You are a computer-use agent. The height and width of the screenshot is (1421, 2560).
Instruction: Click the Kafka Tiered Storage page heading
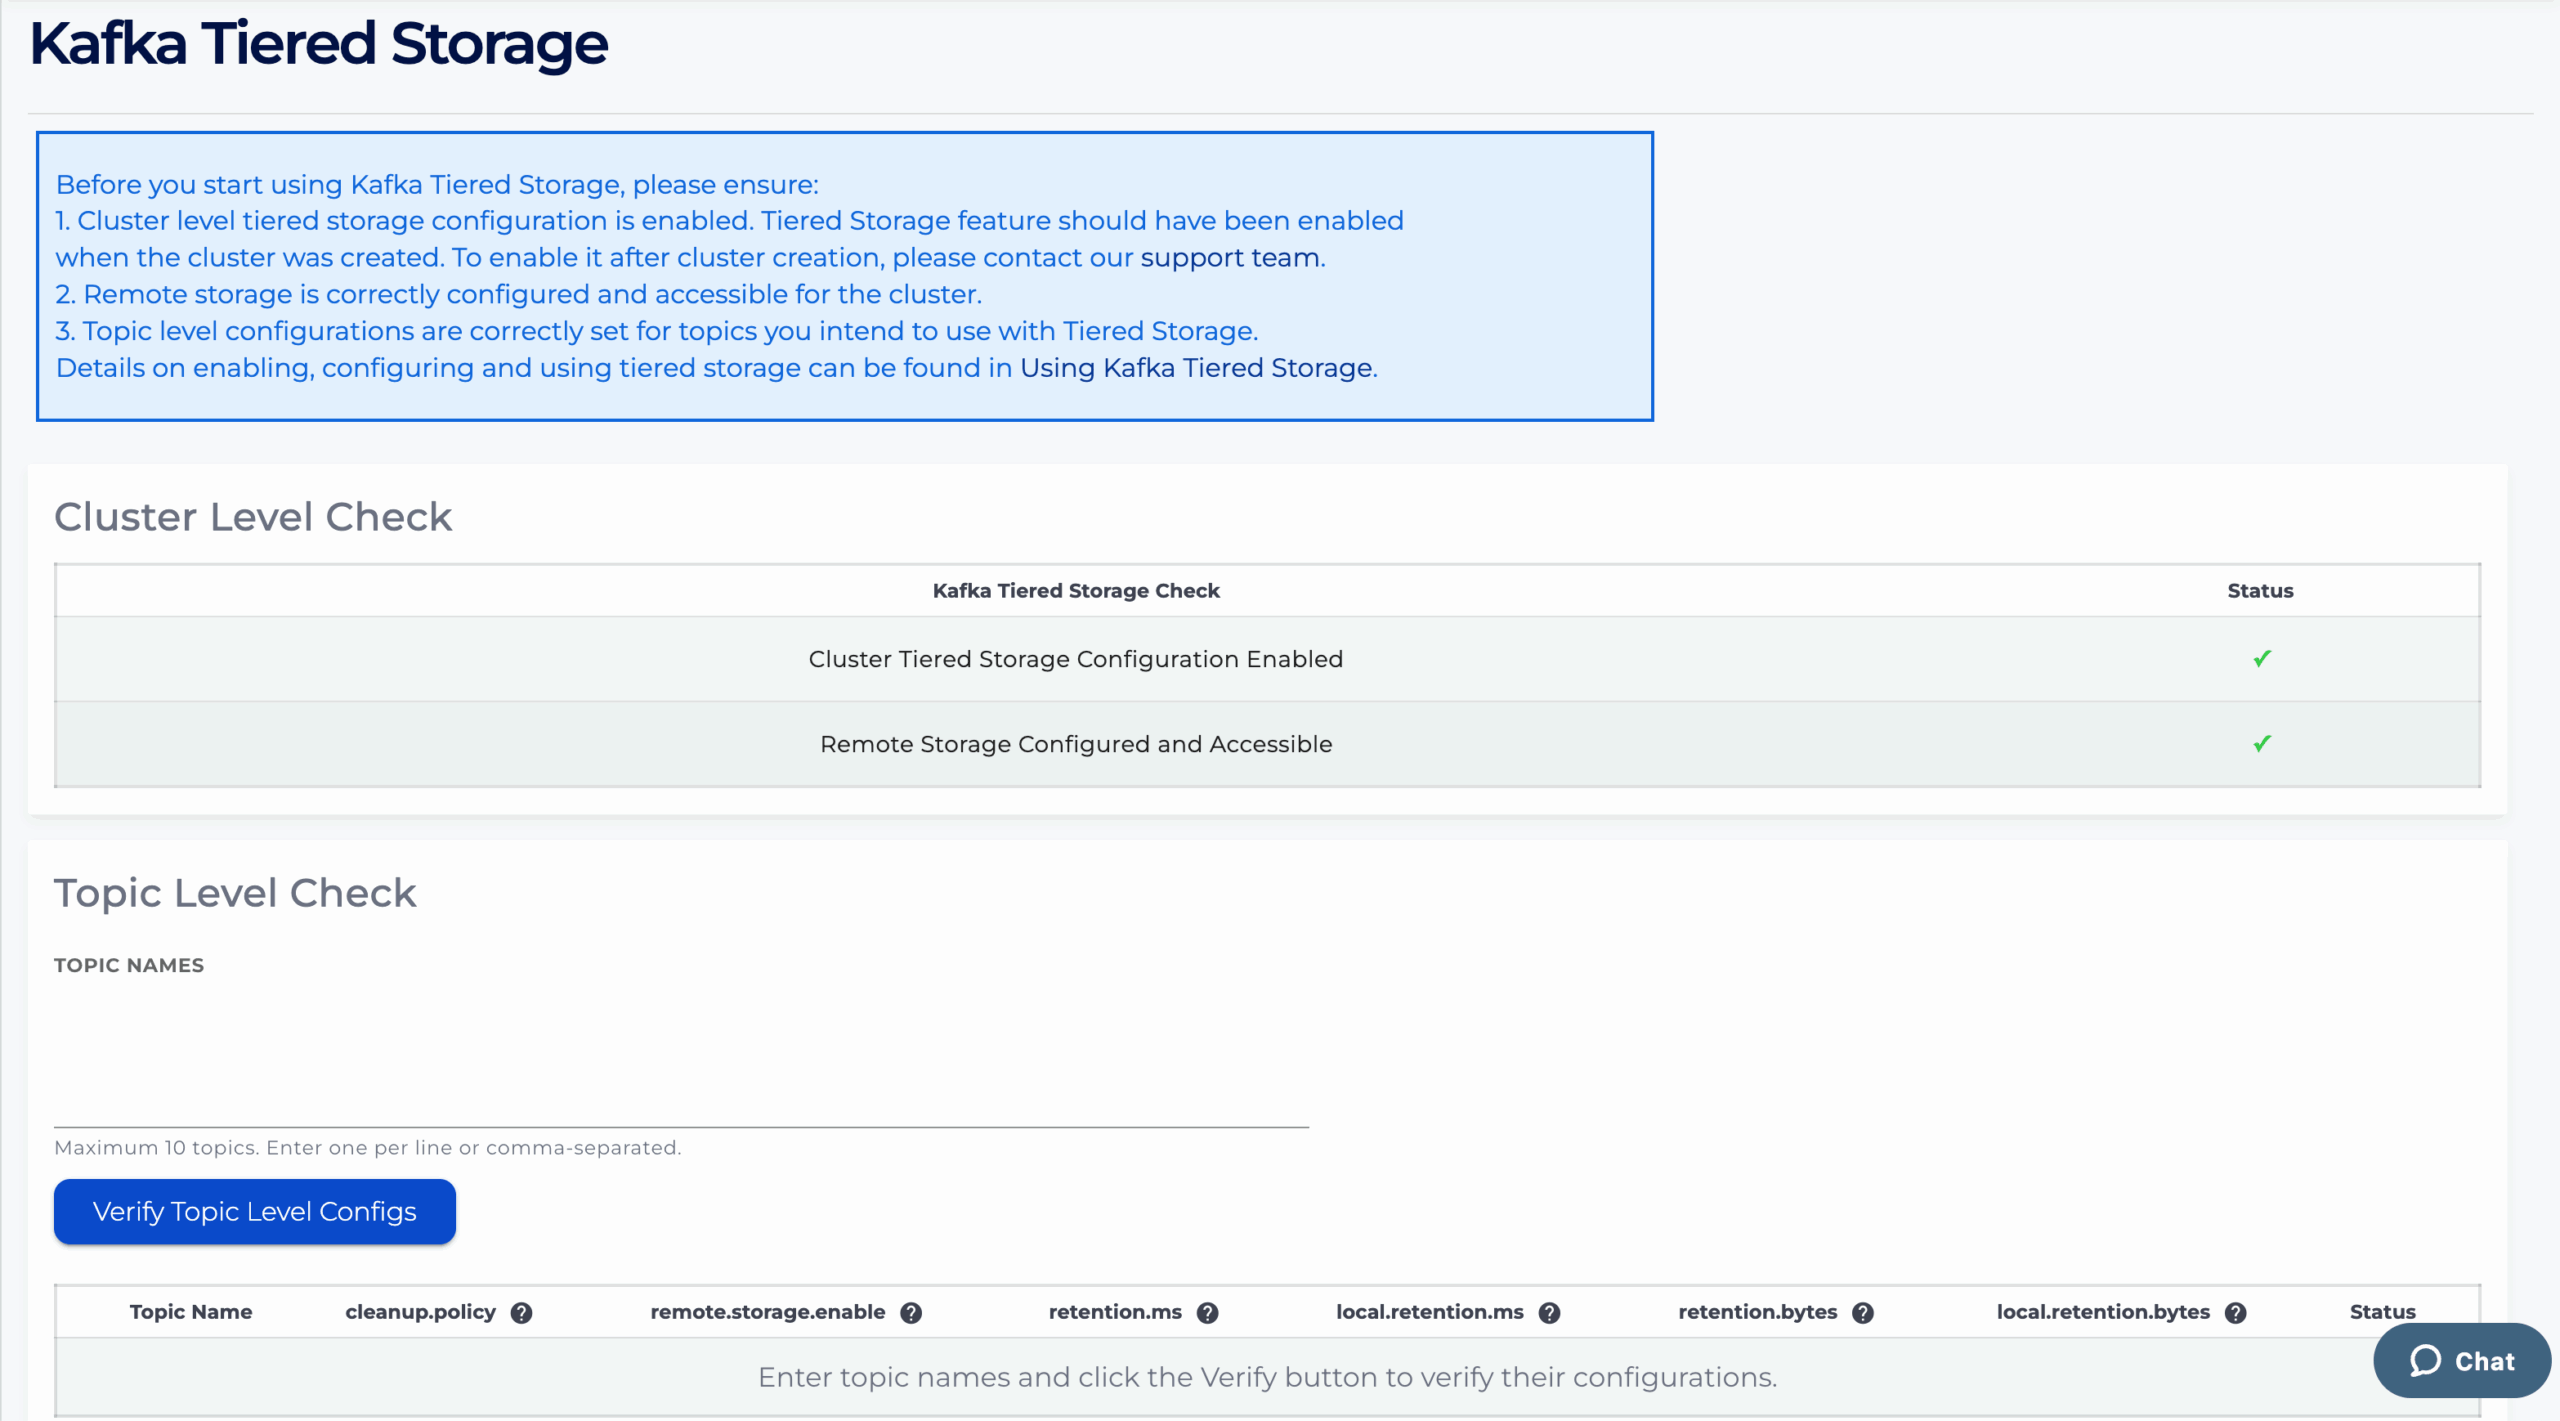point(318,45)
